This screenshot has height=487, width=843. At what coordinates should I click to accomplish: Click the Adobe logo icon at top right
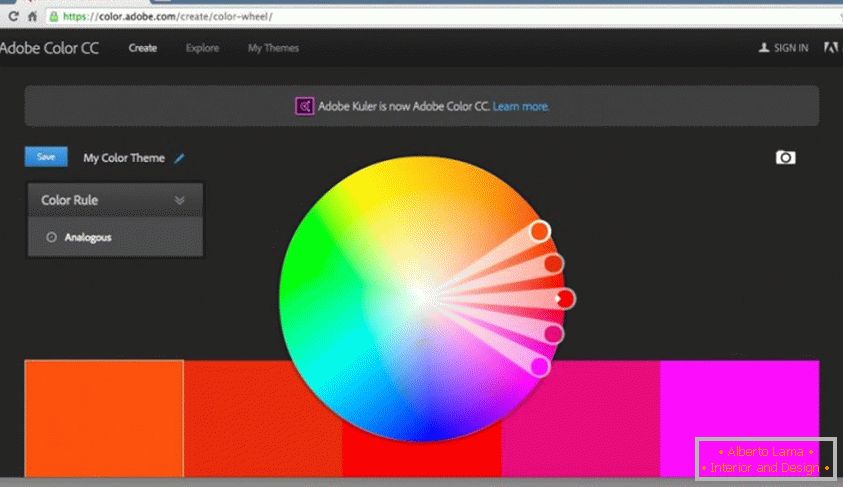tap(831, 48)
